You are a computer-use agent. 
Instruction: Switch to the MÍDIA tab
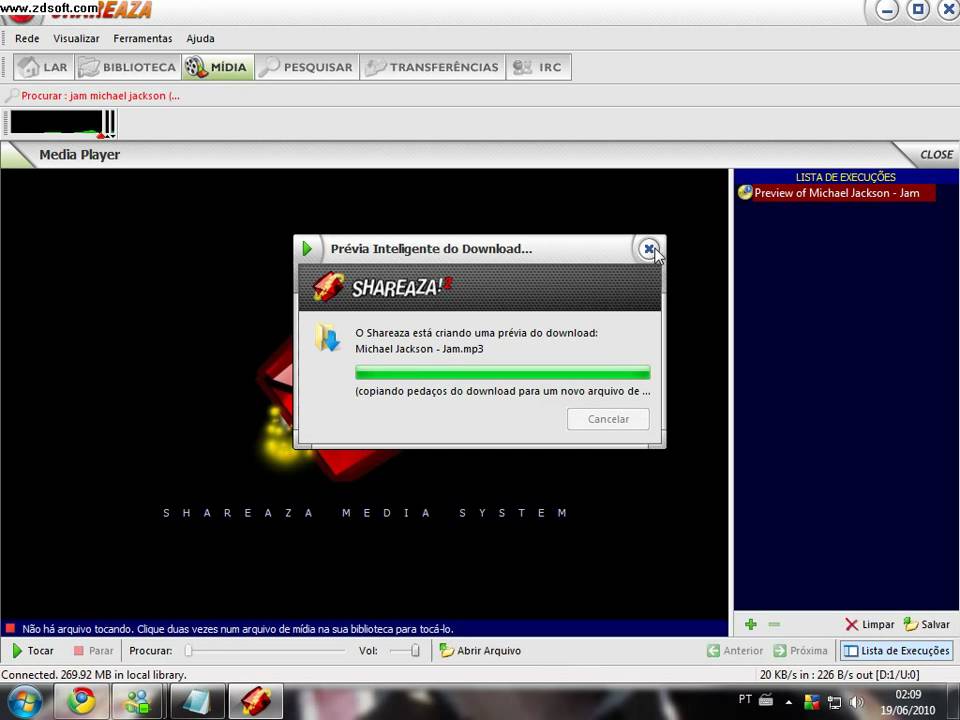click(217, 67)
